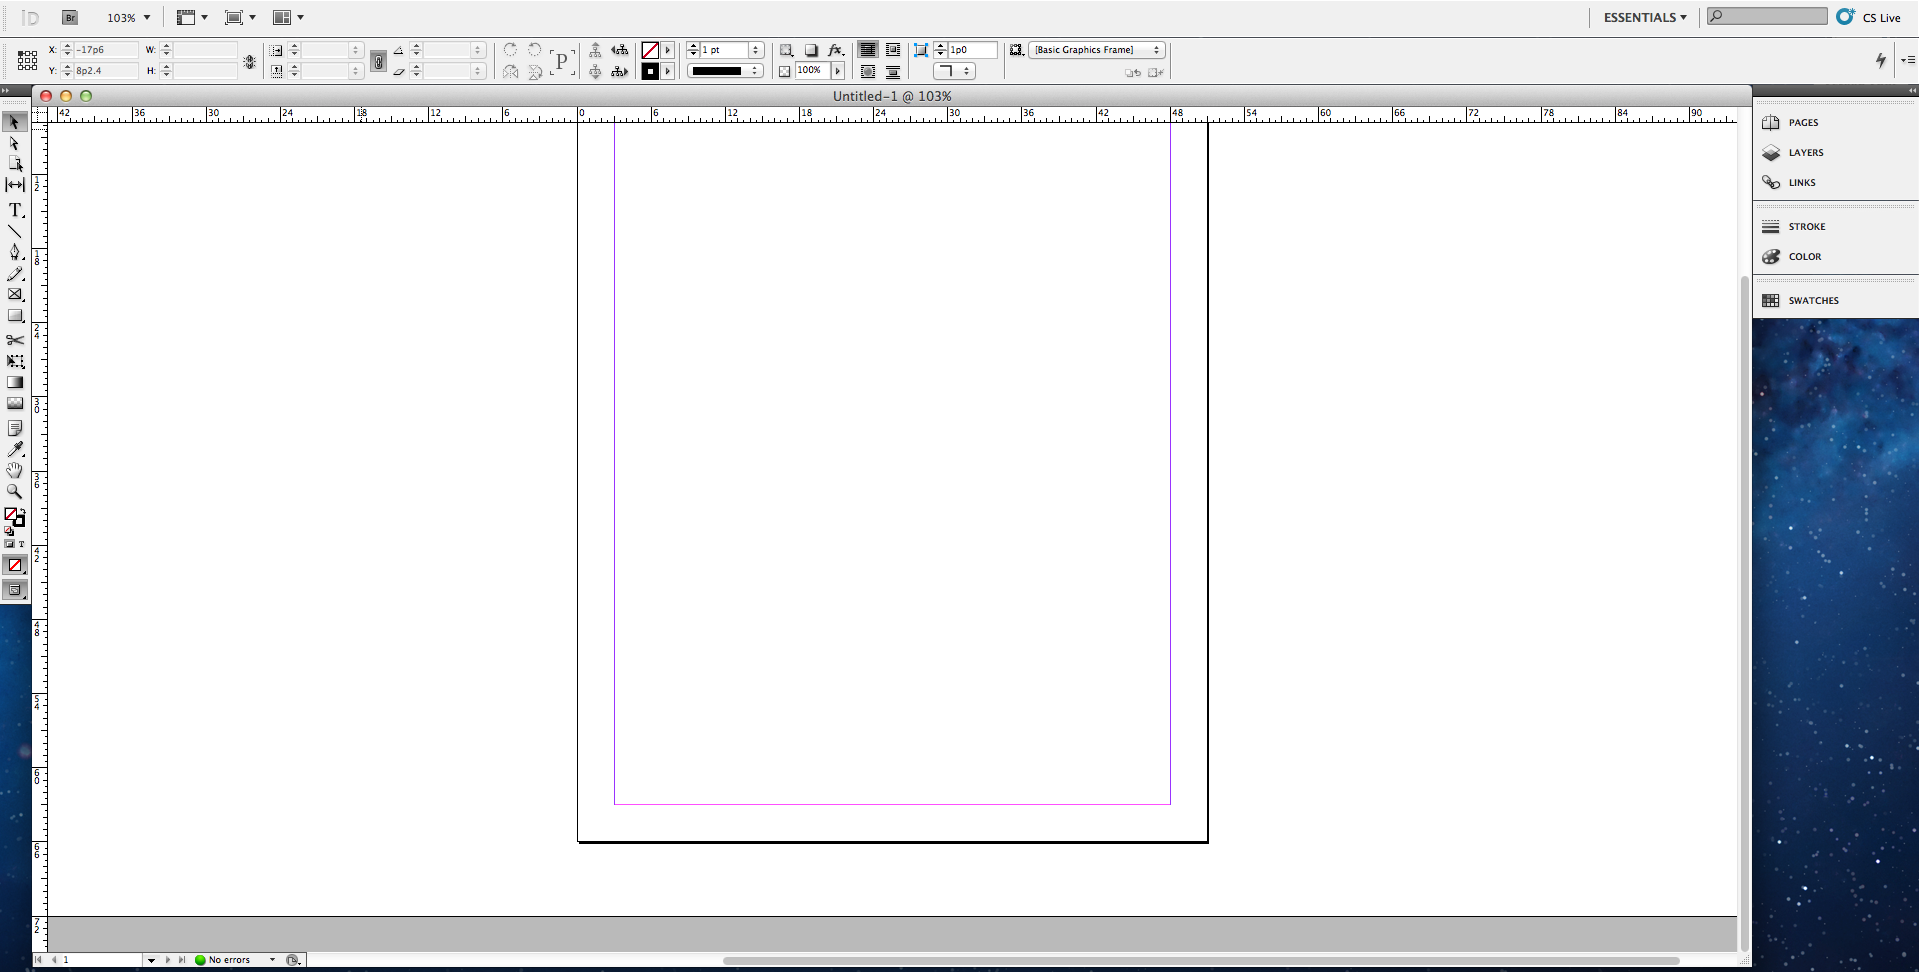Pick the Scissors tool
This screenshot has height=972, width=1919.
pos(15,340)
